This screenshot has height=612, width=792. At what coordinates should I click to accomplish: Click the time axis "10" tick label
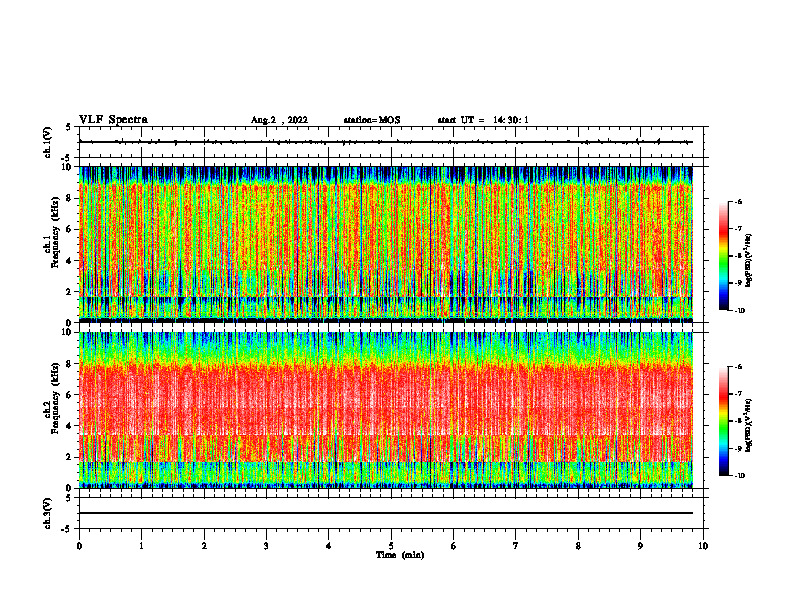click(703, 546)
